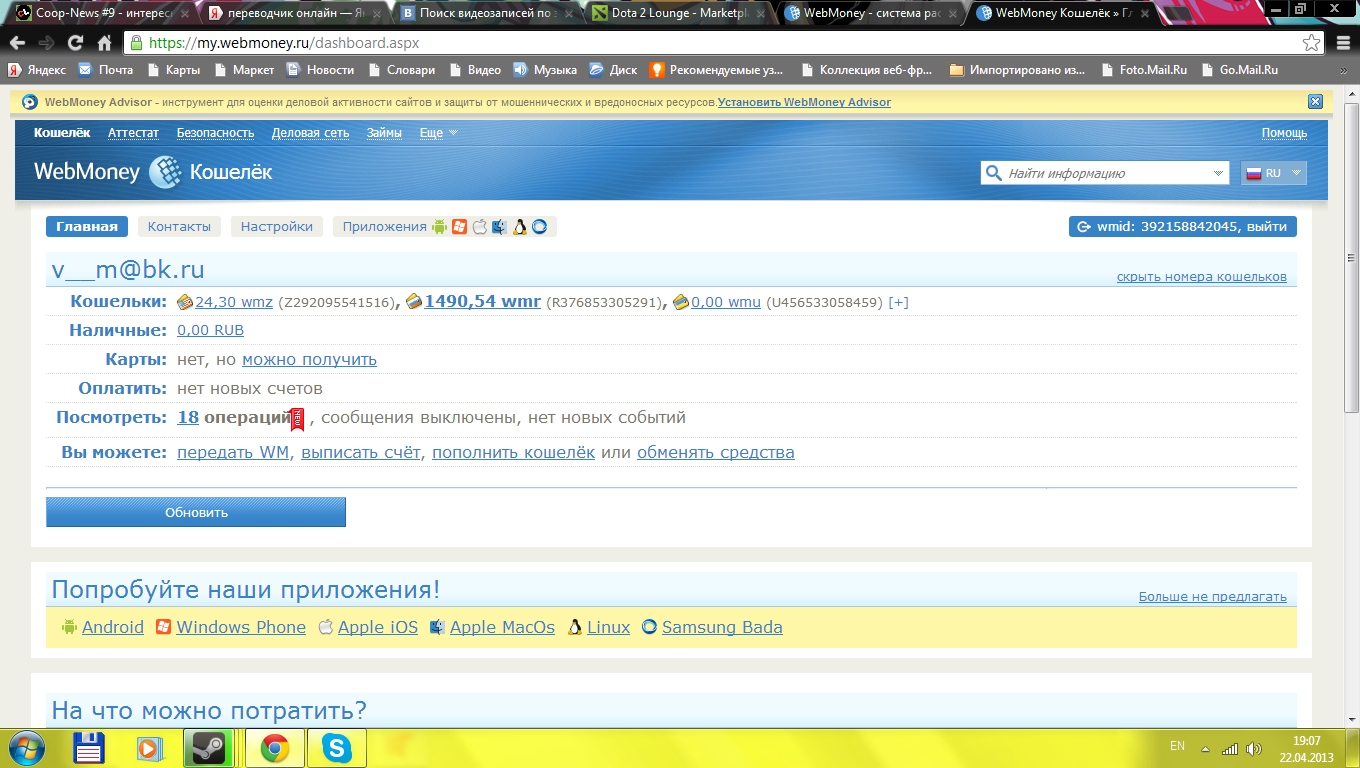Open the Chrome menu button
The image size is (1360, 768).
(x=1342, y=43)
